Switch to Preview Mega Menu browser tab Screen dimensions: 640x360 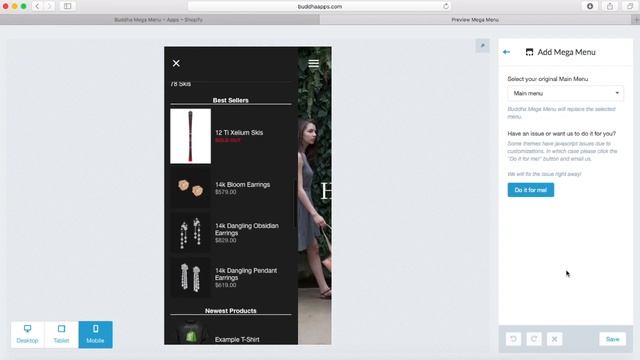[x=475, y=20]
